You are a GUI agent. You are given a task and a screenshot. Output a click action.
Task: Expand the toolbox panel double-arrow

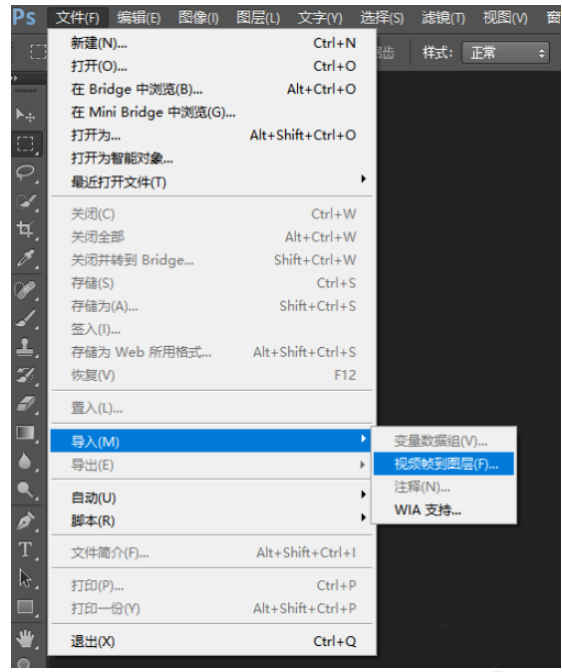click(x=15, y=78)
